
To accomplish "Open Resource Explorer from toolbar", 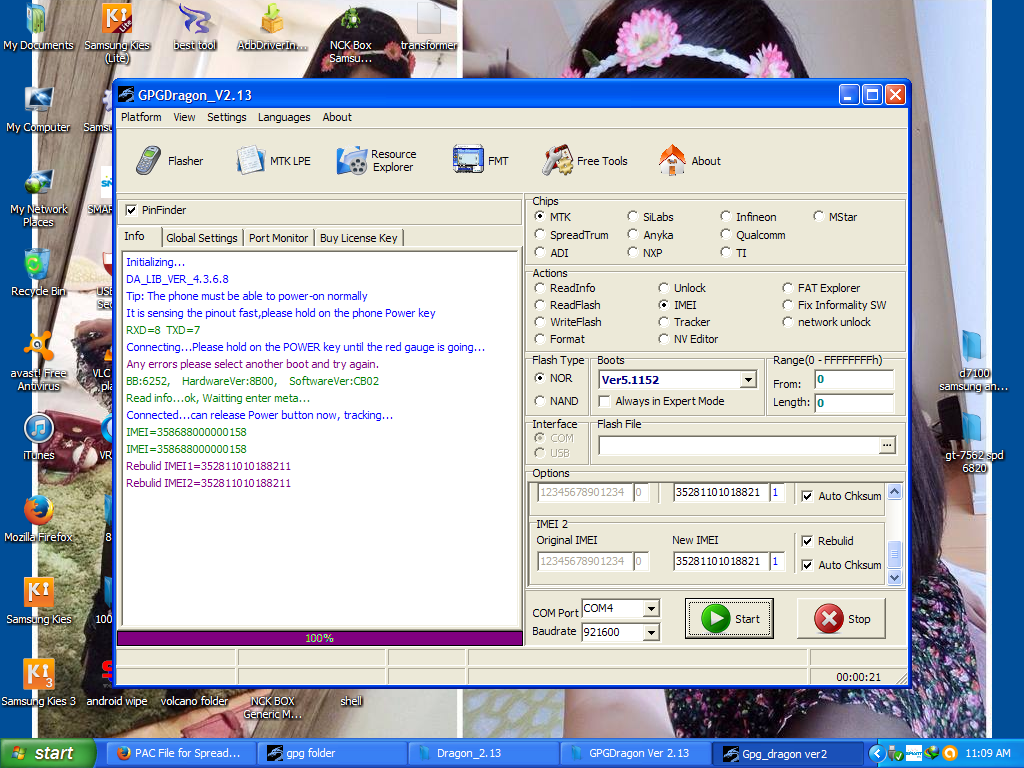I will coord(352,160).
